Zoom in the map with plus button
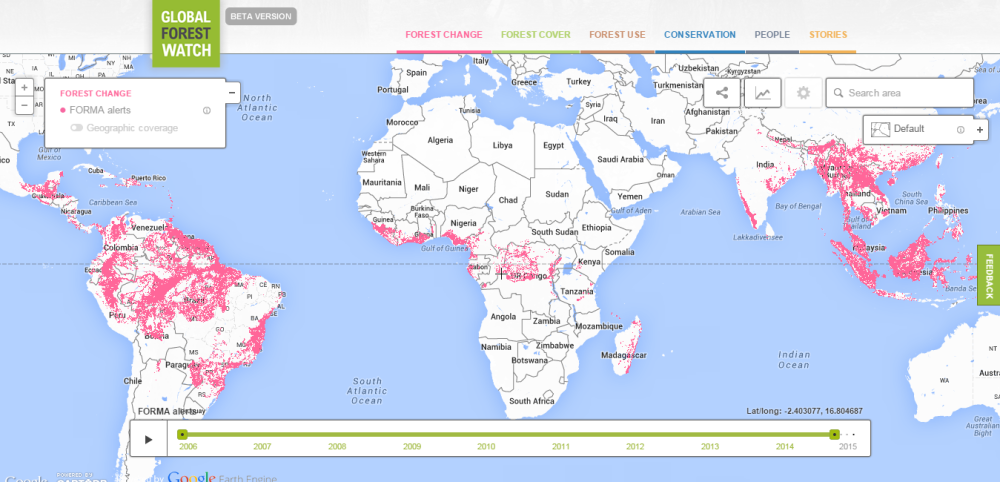The width and height of the screenshot is (1000, 482). click(24, 87)
